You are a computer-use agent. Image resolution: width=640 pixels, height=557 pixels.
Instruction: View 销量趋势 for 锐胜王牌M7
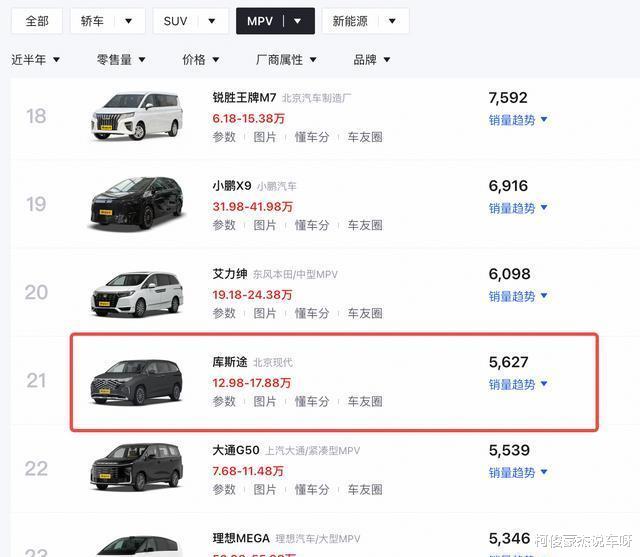click(x=518, y=120)
